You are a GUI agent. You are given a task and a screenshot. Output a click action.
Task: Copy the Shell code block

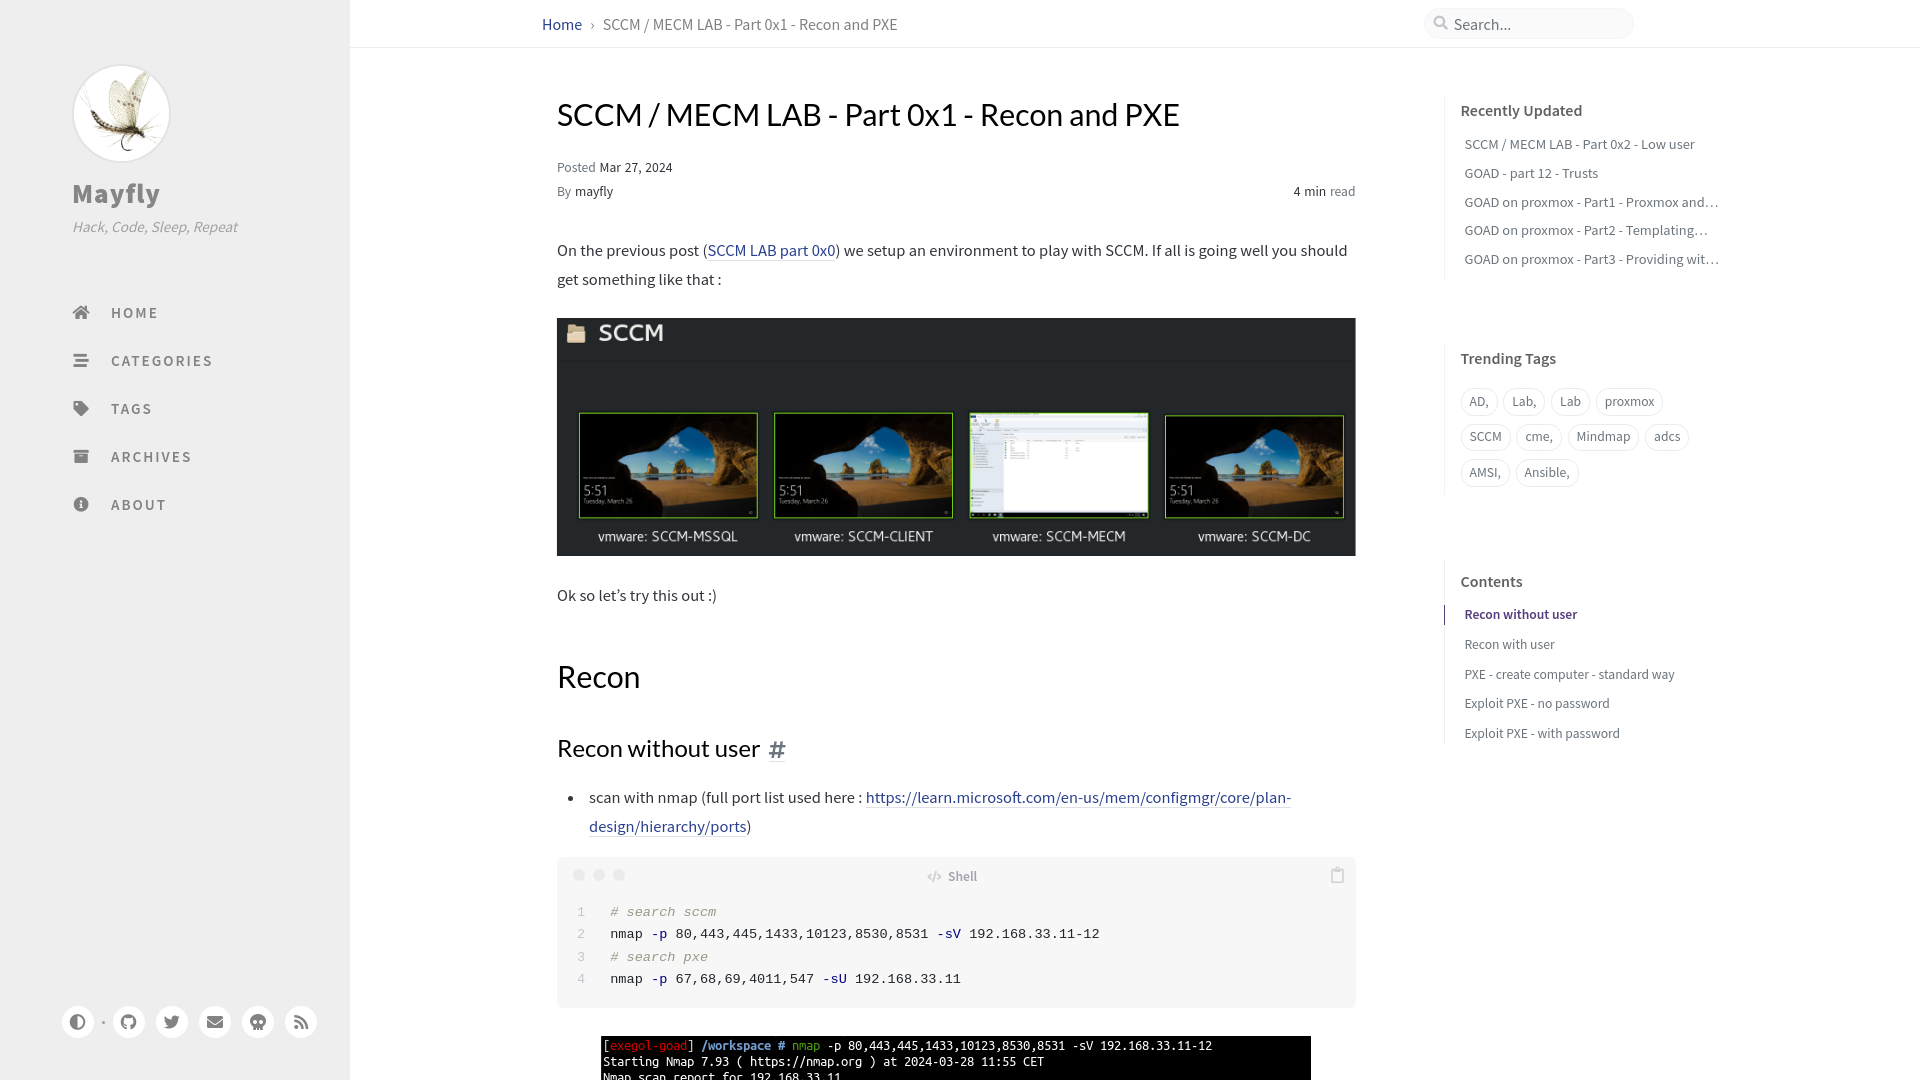(x=1337, y=875)
